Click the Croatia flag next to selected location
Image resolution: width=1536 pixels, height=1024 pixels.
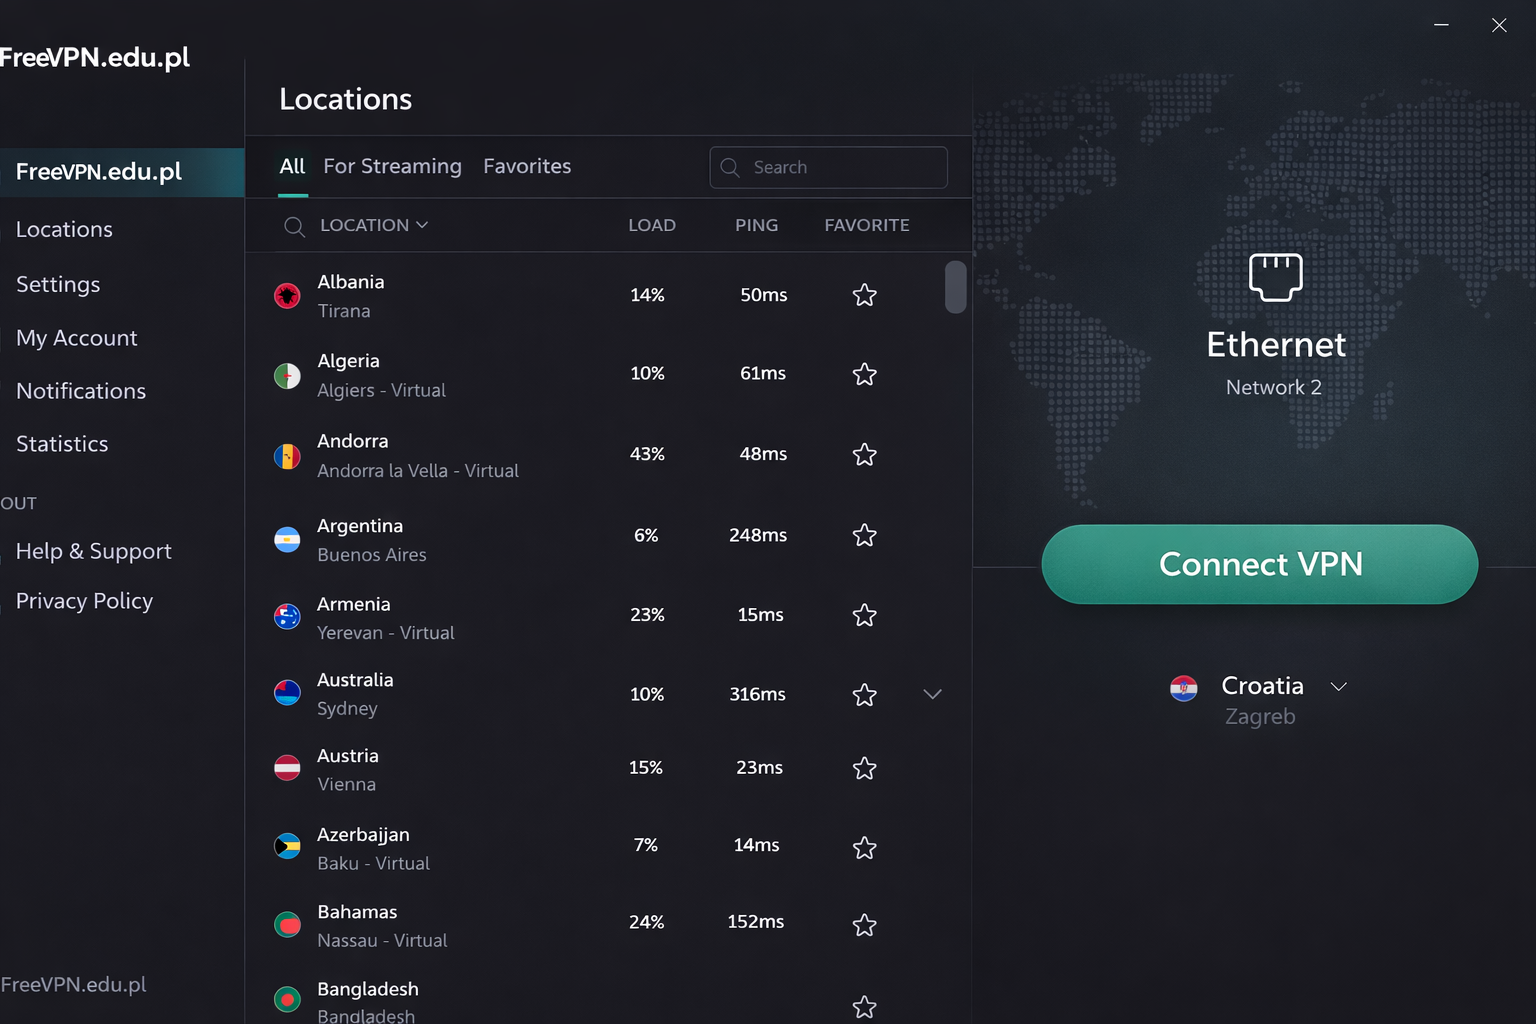(1184, 688)
